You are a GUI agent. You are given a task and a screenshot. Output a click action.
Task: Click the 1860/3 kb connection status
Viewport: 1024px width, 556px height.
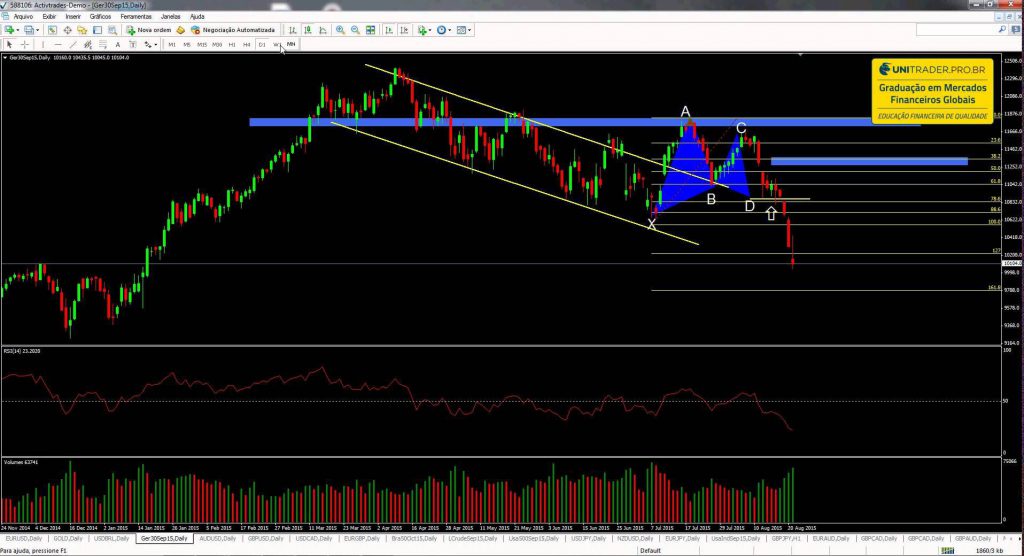[x=989, y=551]
